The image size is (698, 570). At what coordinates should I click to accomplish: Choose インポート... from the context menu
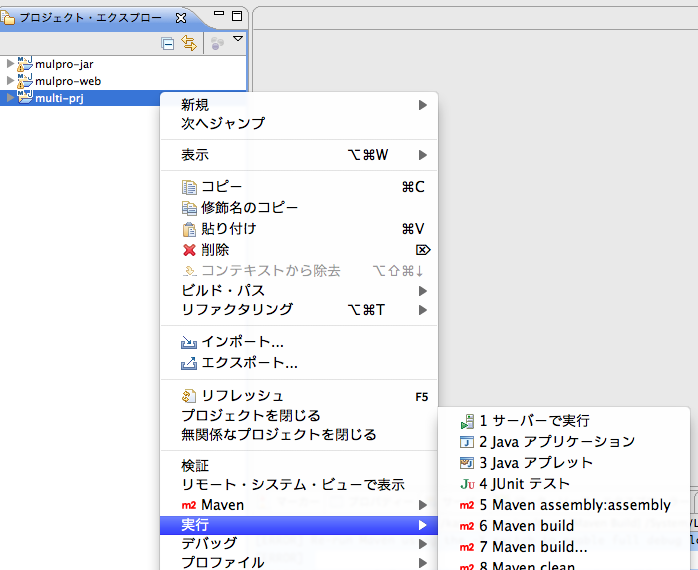coord(242,342)
